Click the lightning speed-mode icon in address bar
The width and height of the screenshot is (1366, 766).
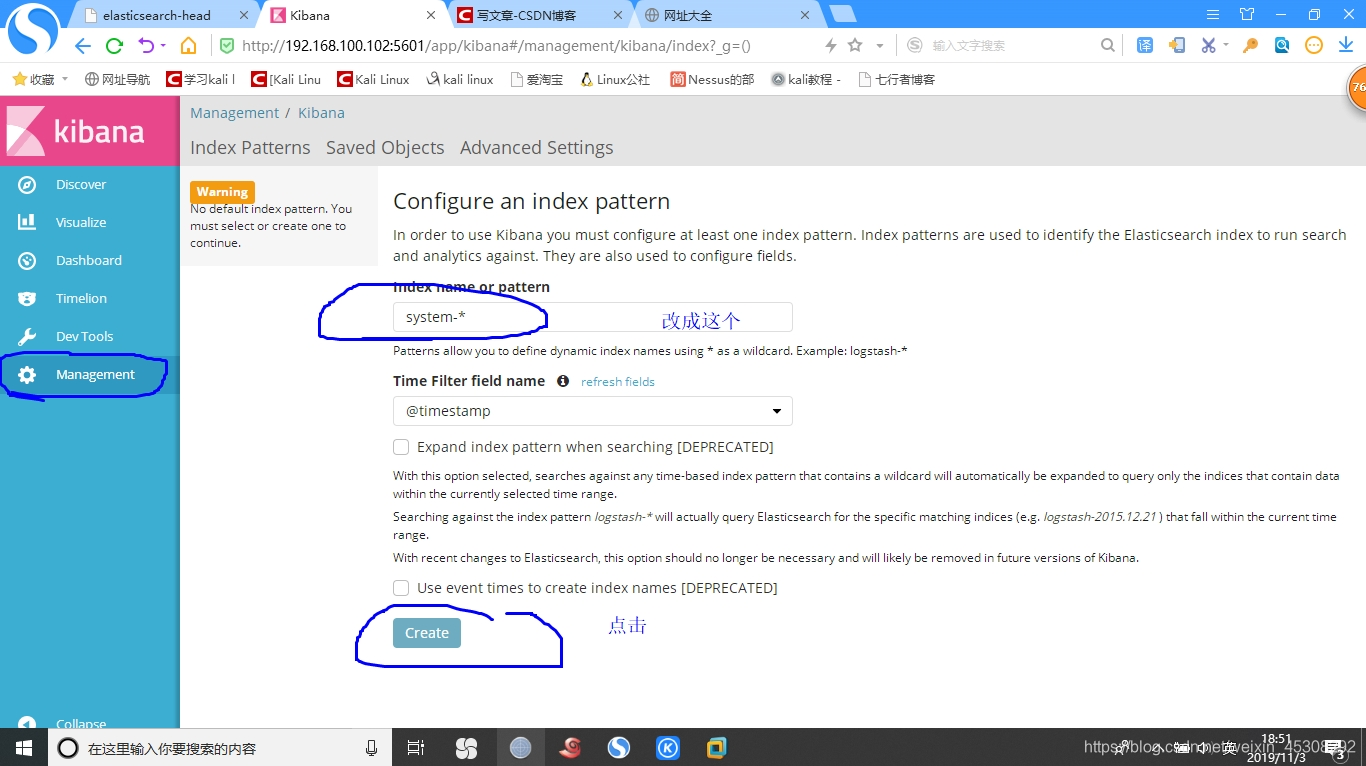[x=830, y=46]
